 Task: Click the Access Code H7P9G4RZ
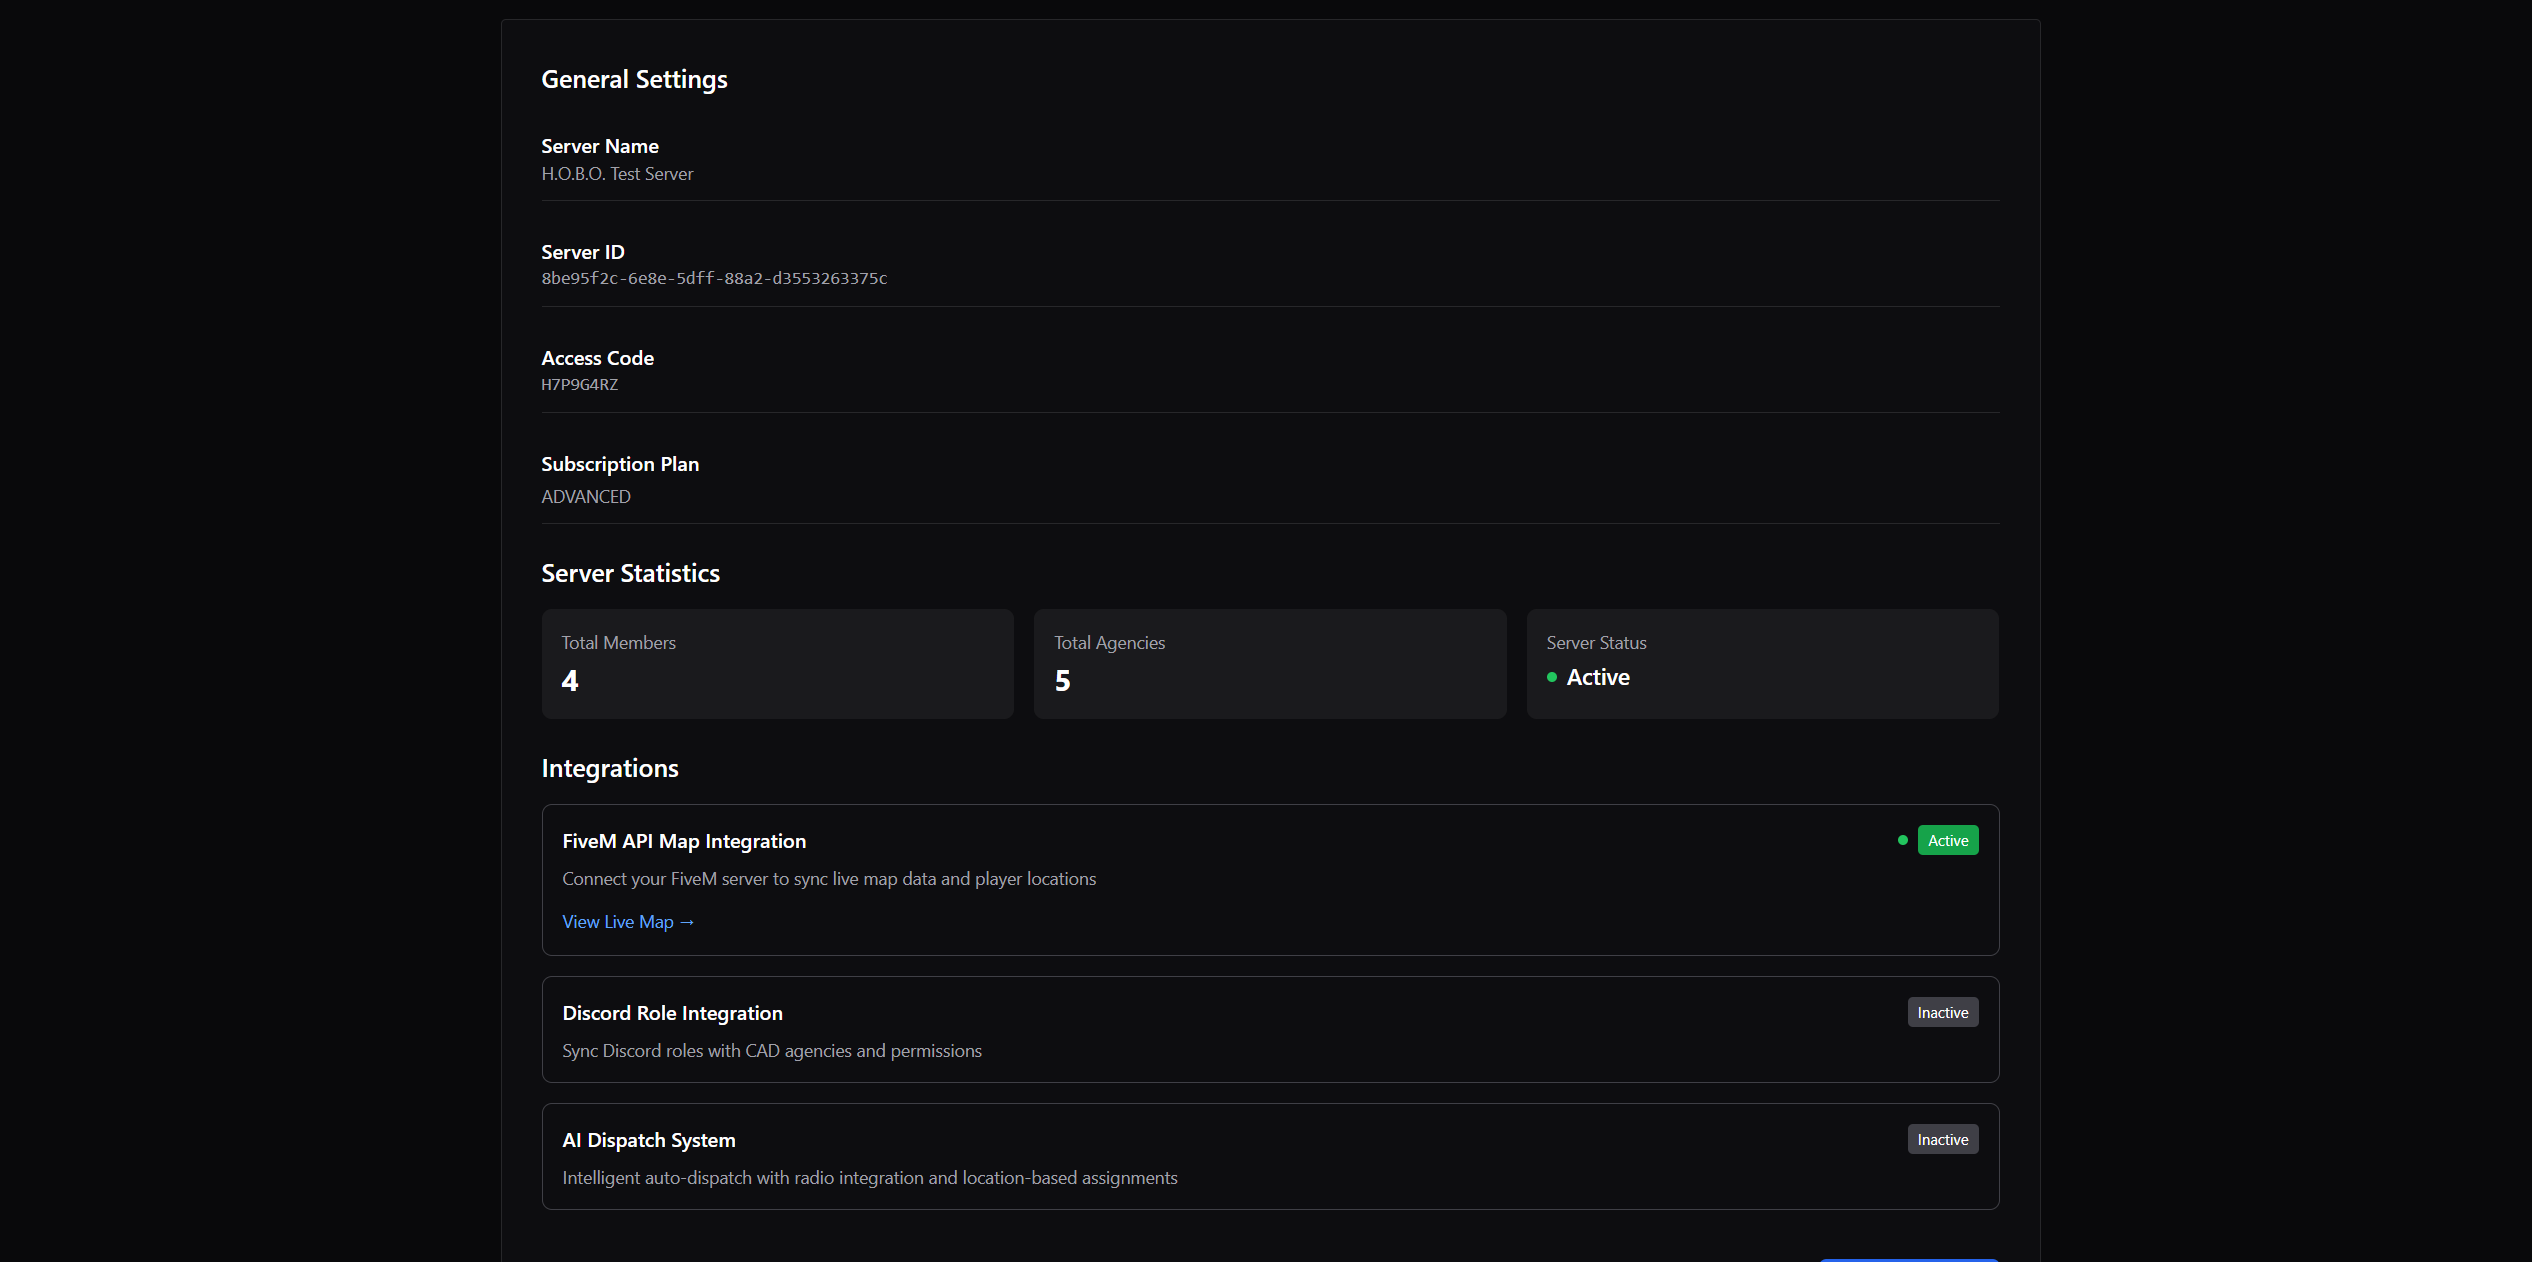579,385
